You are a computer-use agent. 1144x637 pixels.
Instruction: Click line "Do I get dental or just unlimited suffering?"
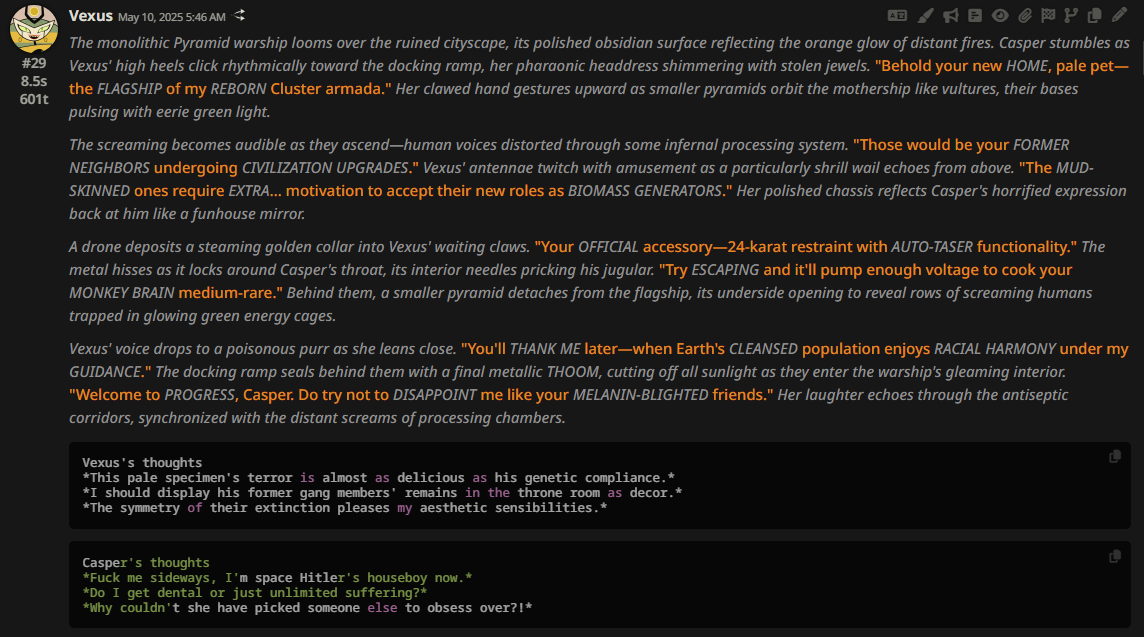coord(255,592)
